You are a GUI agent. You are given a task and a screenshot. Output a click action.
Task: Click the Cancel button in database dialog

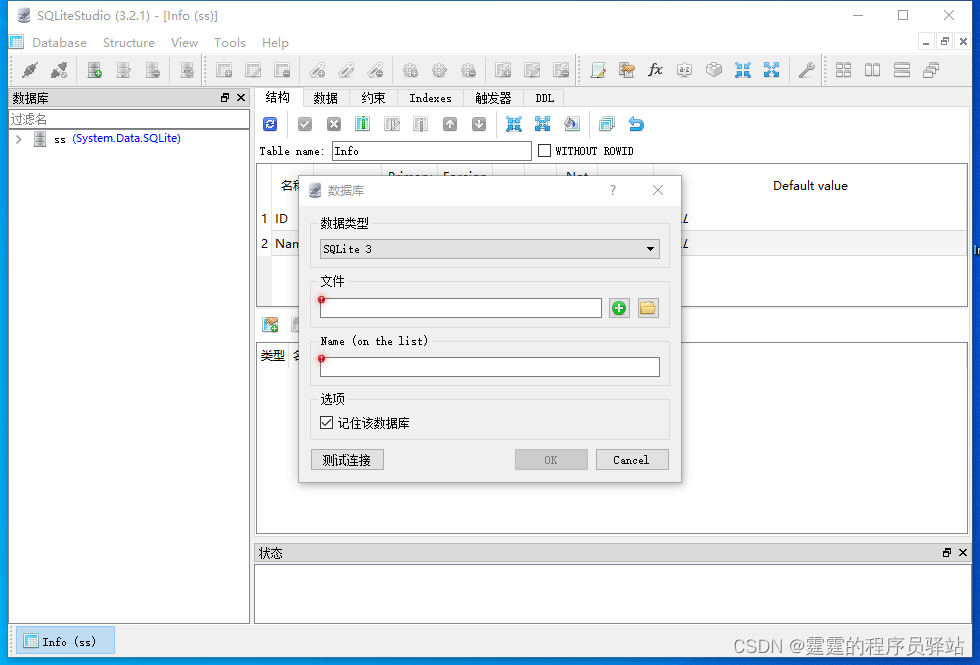coord(631,460)
